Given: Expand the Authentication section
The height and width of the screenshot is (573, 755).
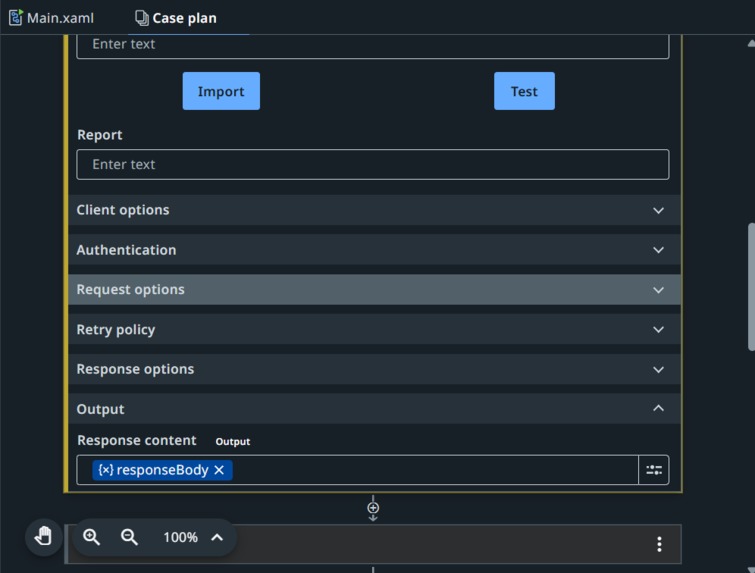Looking at the screenshot, I should [374, 250].
